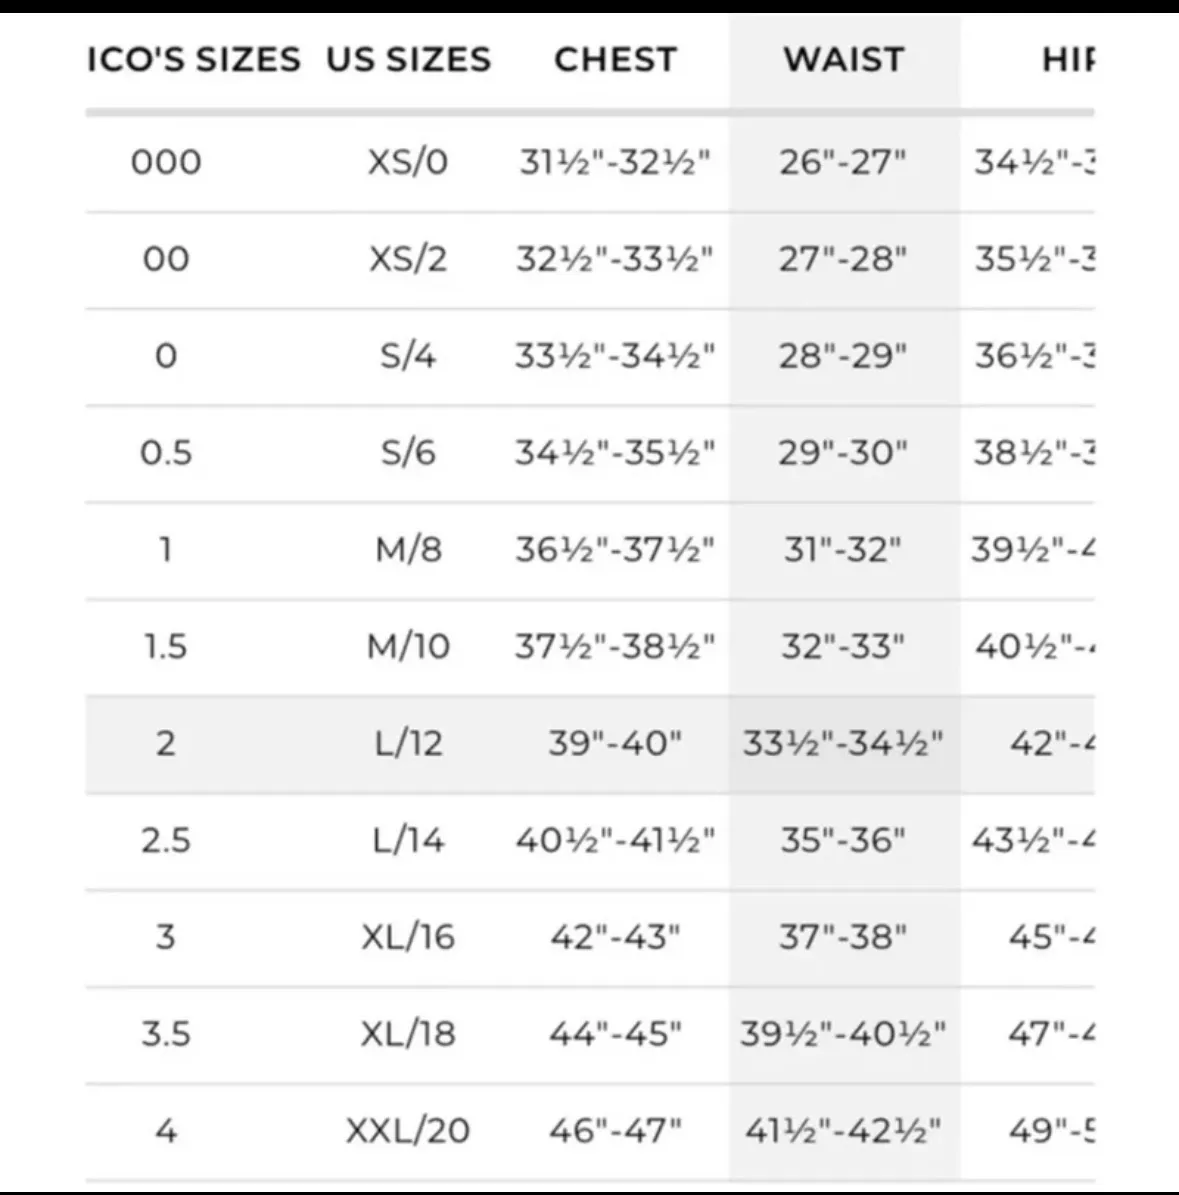Click the XS/0 US size cell
The height and width of the screenshot is (1195, 1179).
(408, 161)
